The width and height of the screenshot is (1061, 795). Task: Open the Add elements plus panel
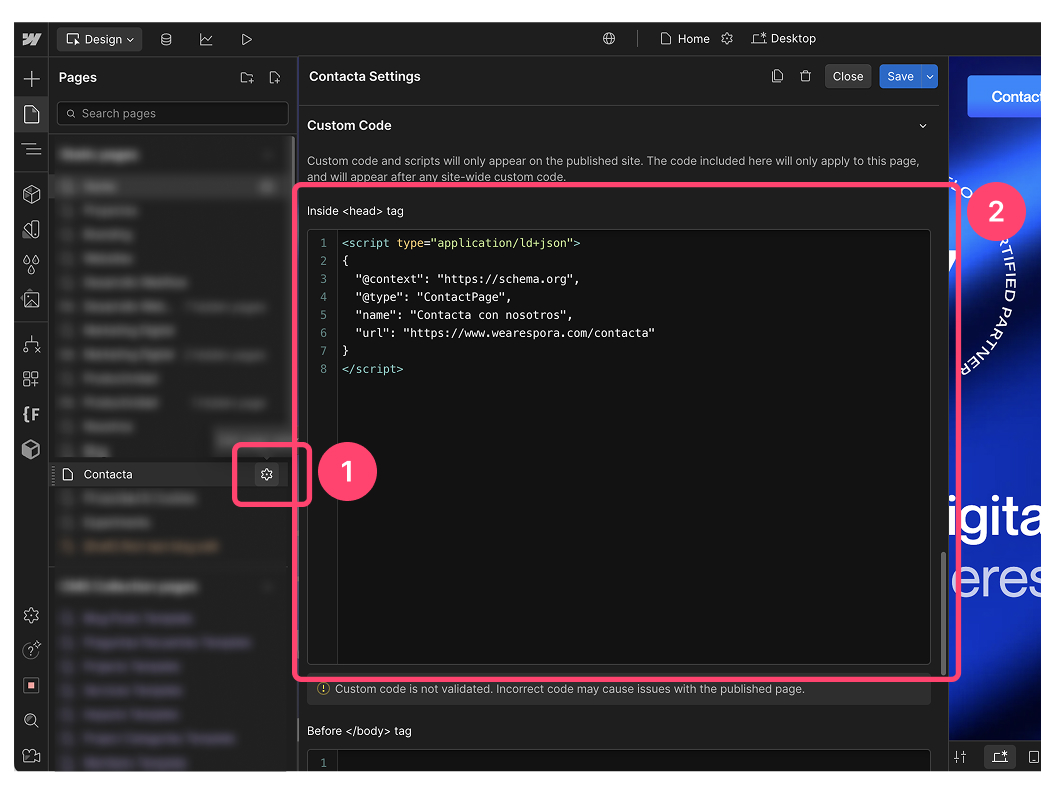[31, 78]
